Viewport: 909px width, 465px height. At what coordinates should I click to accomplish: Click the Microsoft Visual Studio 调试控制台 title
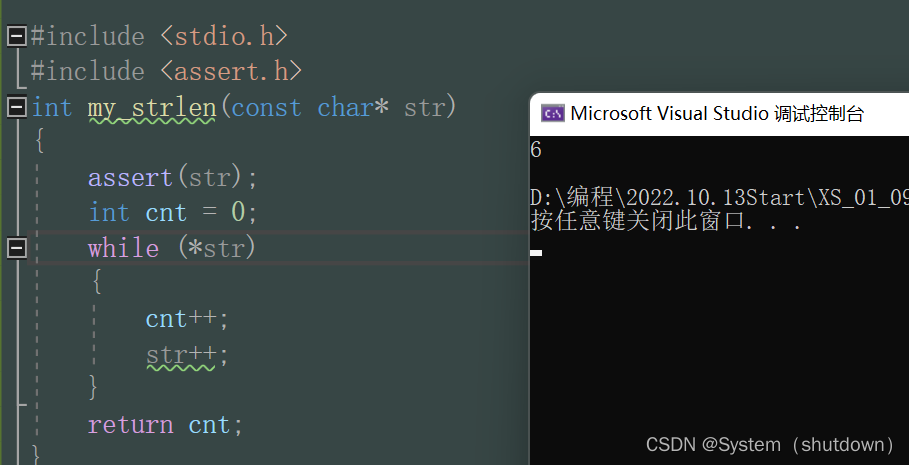pyautogui.click(x=716, y=113)
